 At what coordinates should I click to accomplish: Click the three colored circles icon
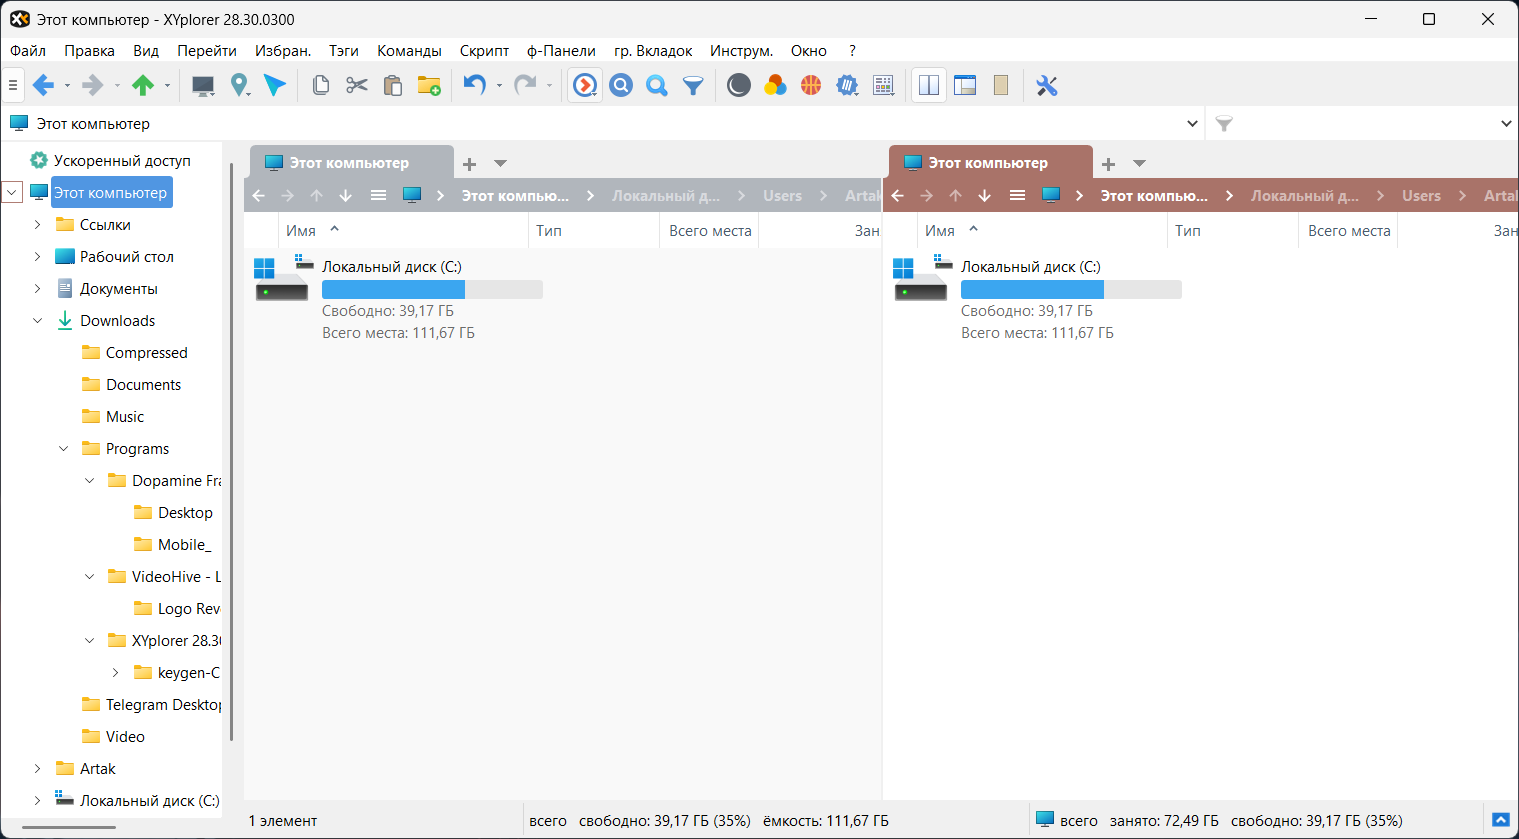click(x=775, y=86)
